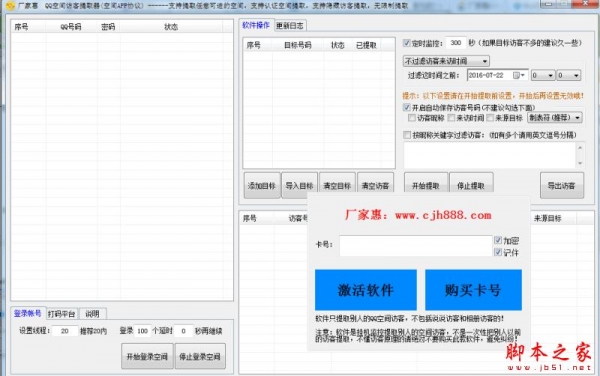Click the 延时 seconds field showing 0

(183, 331)
